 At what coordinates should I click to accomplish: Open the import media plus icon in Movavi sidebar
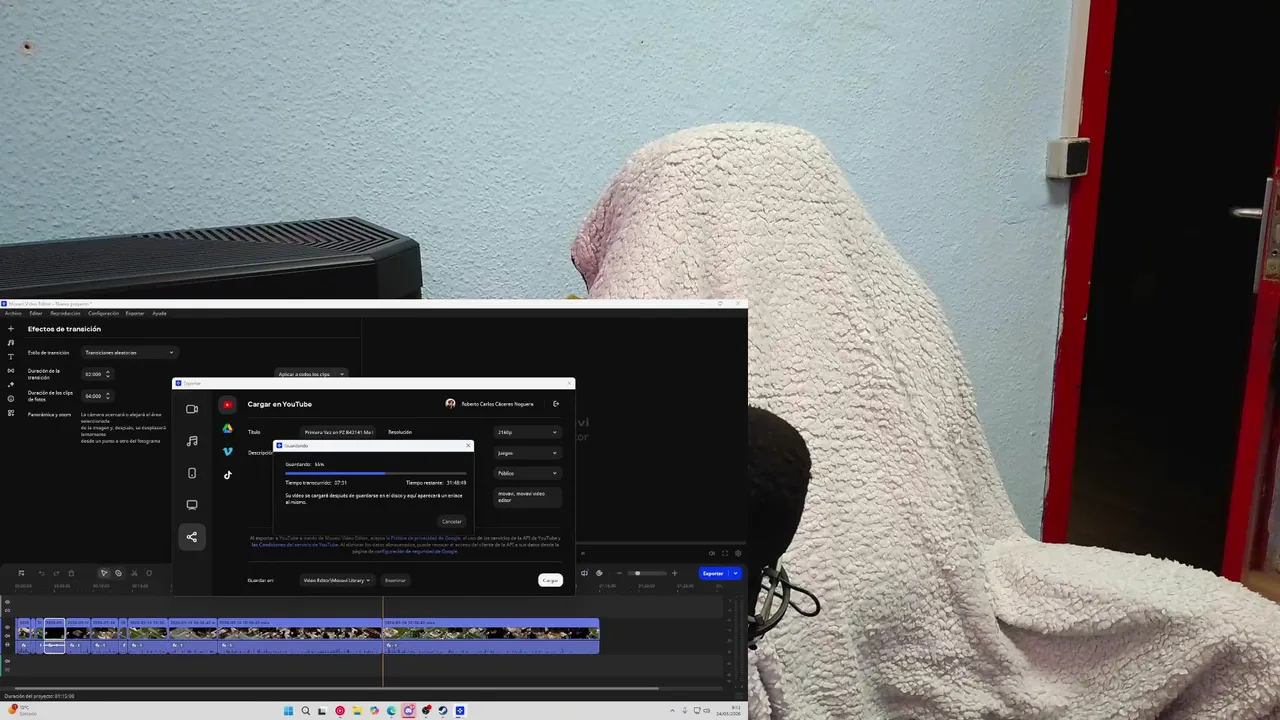coord(11,328)
